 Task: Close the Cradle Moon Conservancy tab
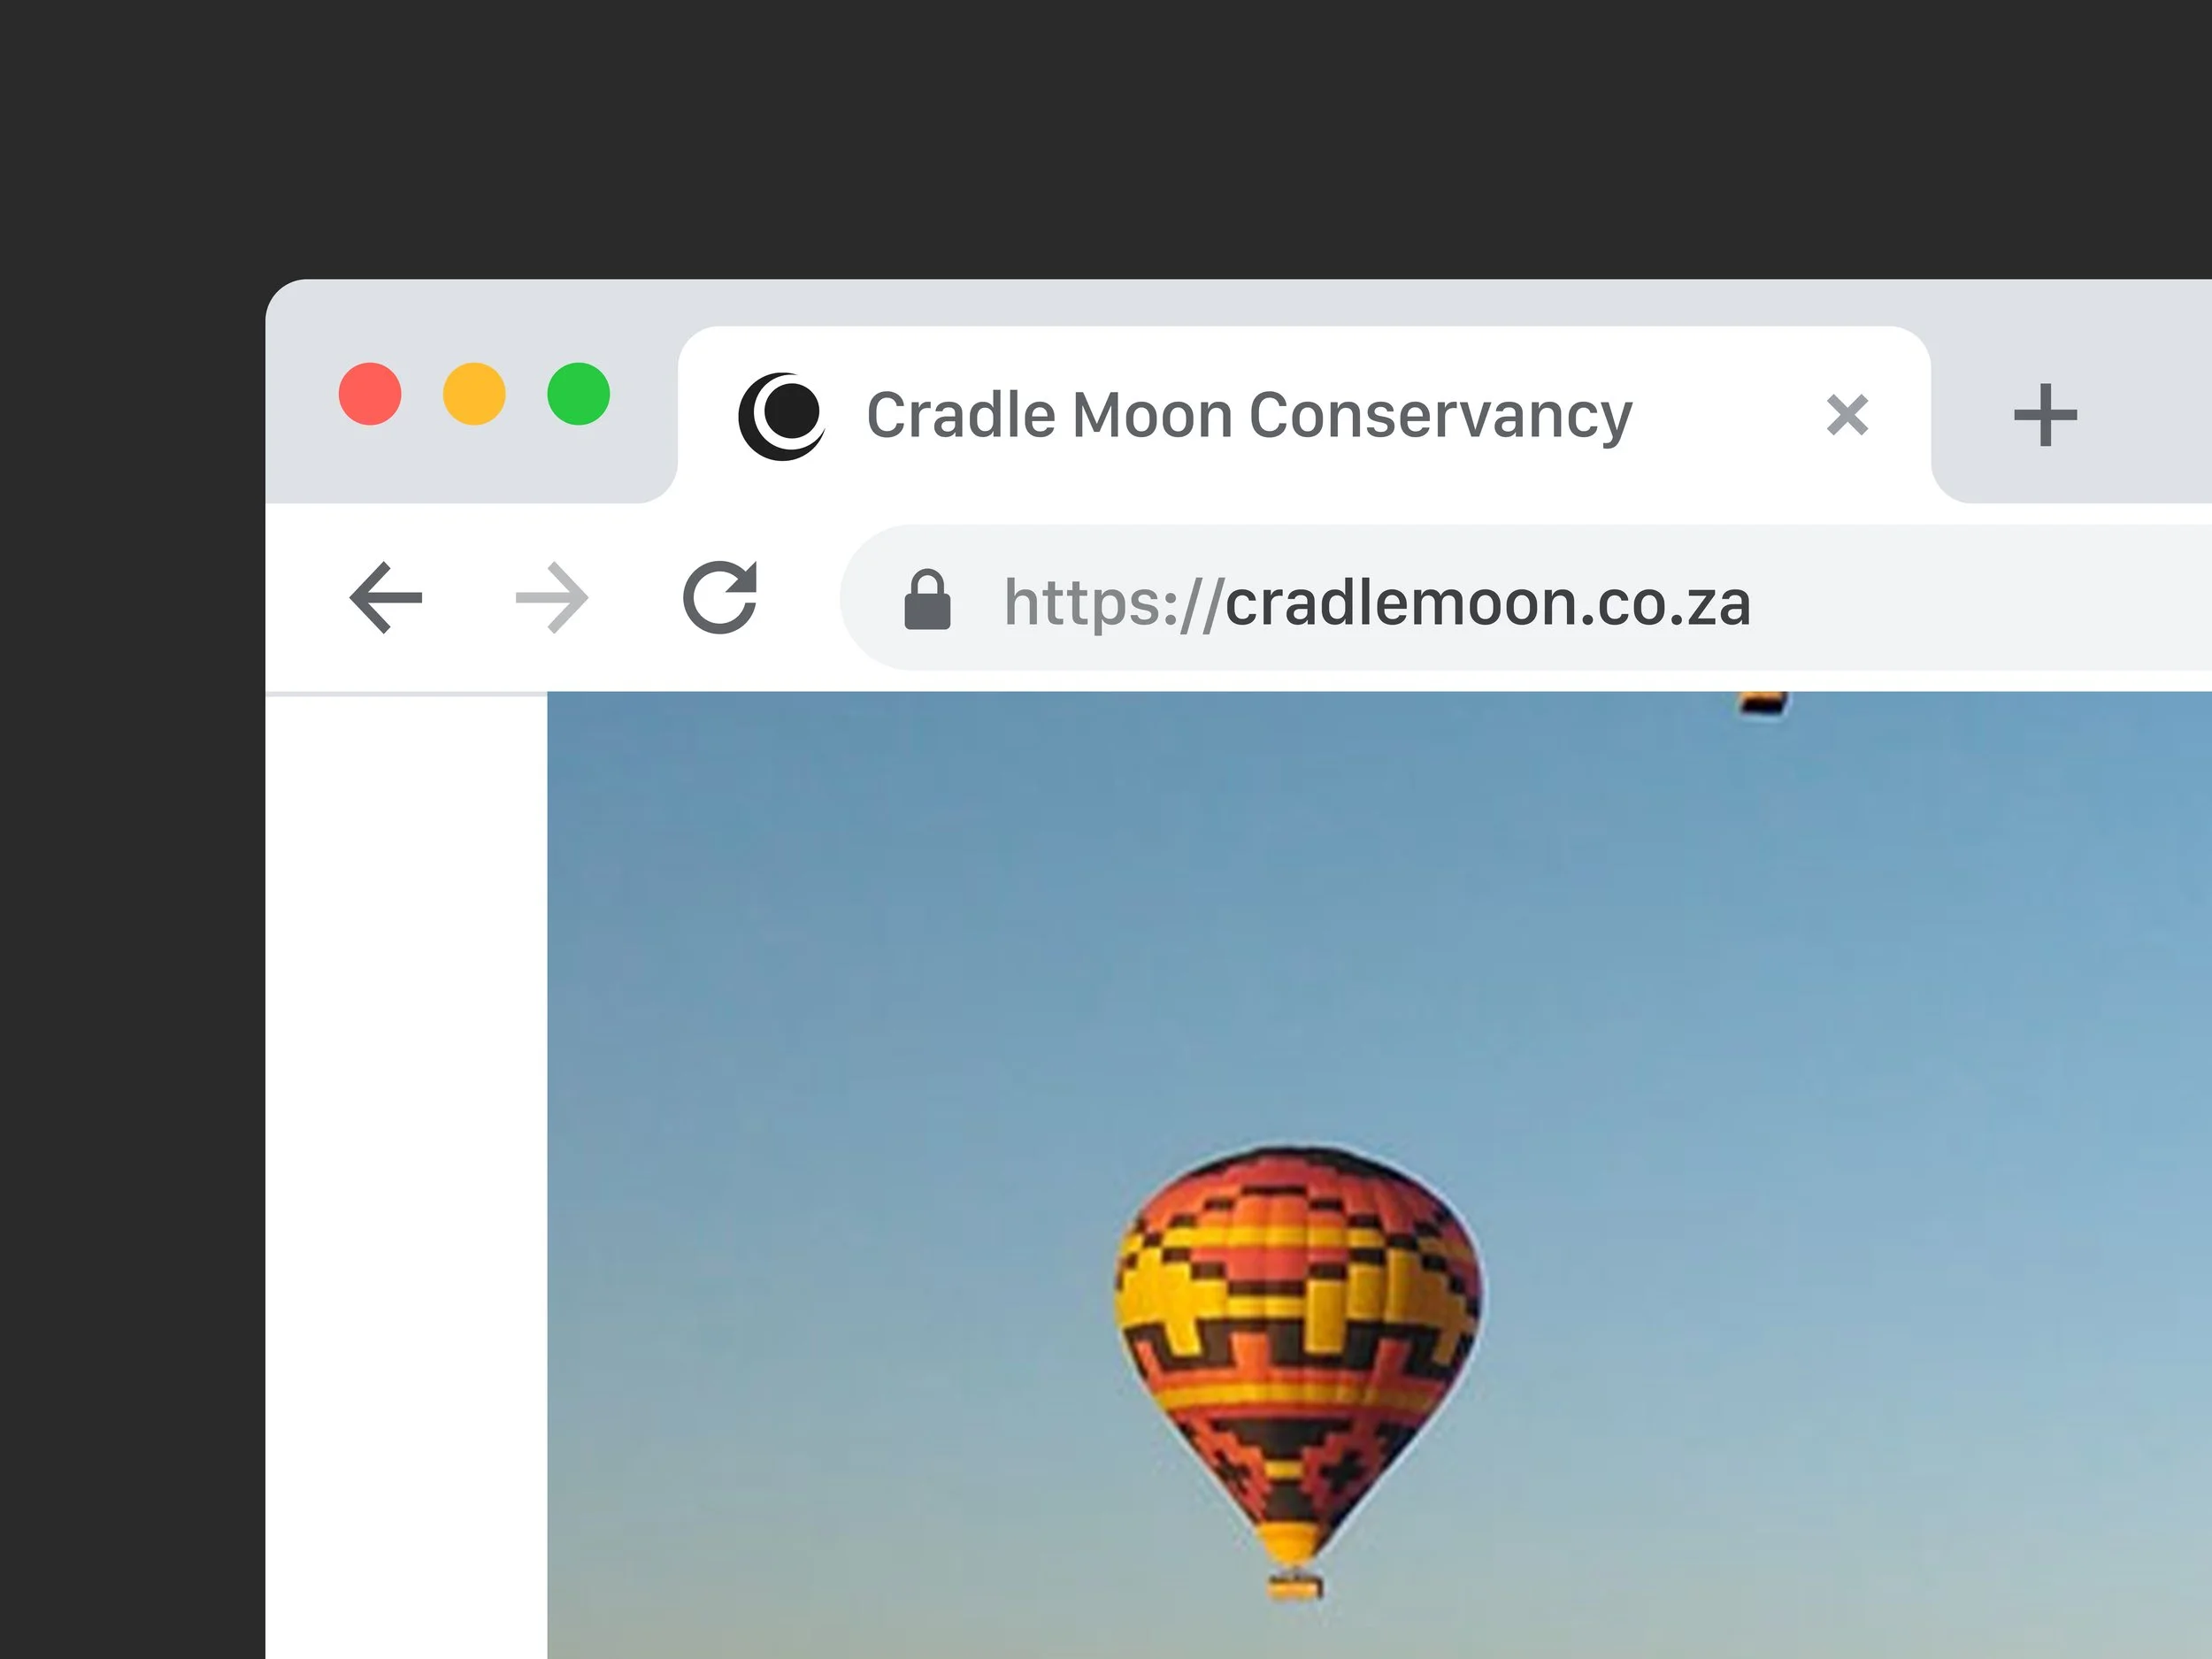point(1847,415)
